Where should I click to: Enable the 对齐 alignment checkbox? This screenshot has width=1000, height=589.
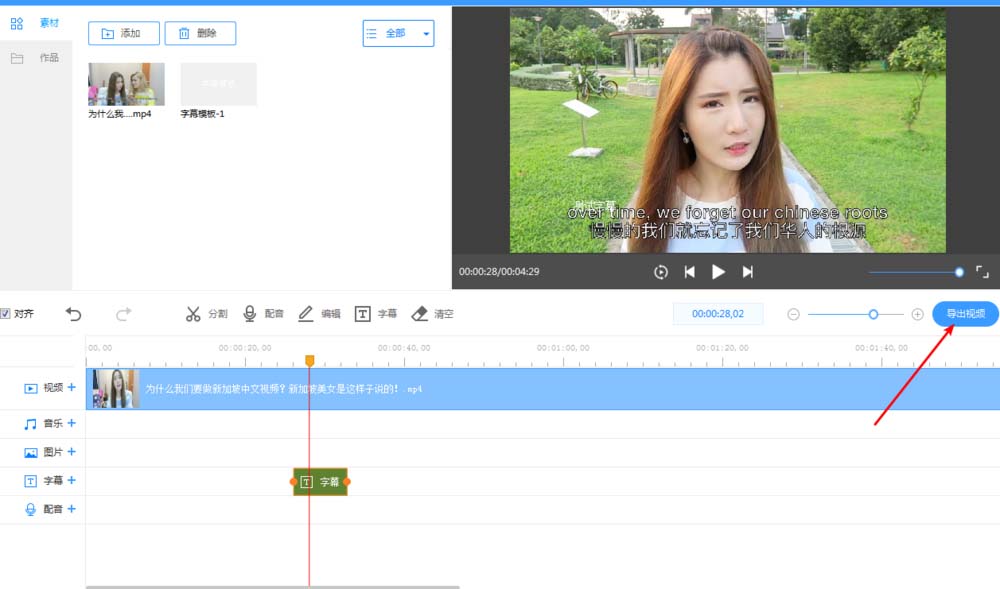(x=8, y=313)
